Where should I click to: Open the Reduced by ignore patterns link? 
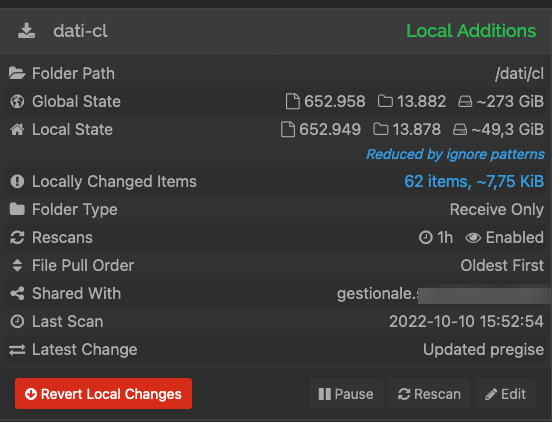[455, 154]
